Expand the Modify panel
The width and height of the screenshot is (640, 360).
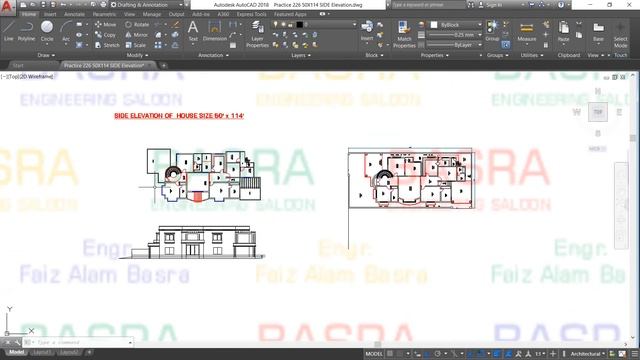pyautogui.click(x=137, y=55)
